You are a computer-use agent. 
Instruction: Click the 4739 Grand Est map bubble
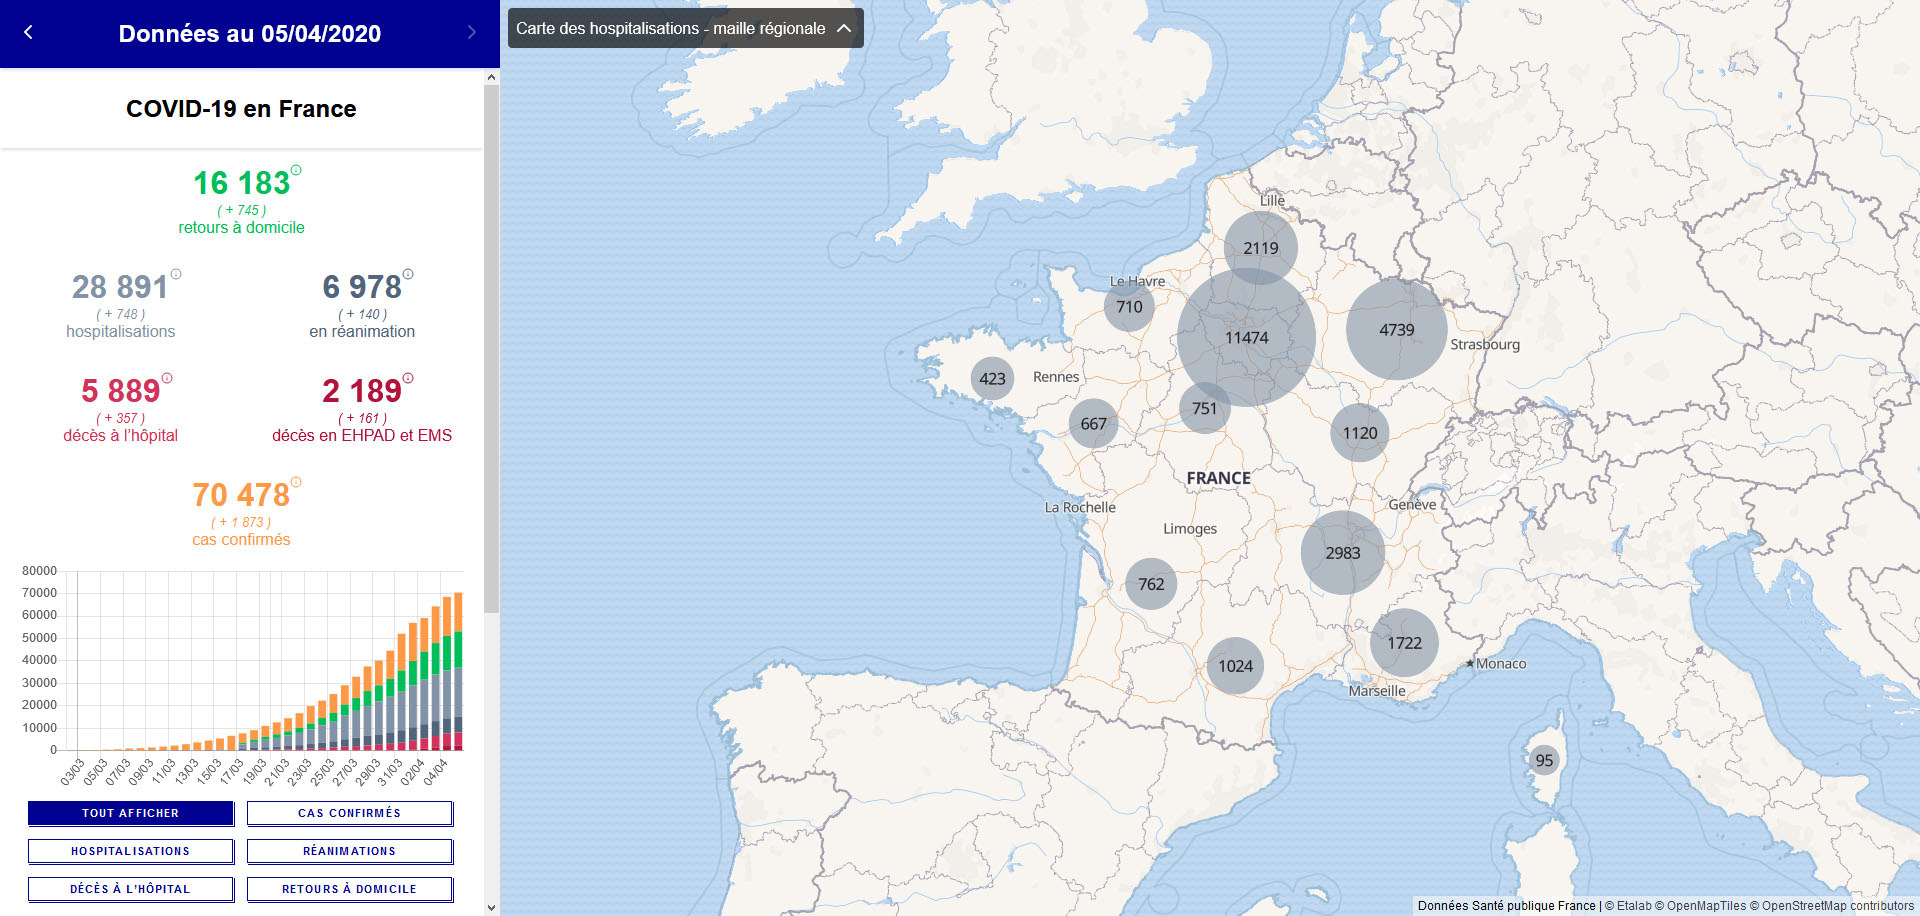[x=1396, y=329]
